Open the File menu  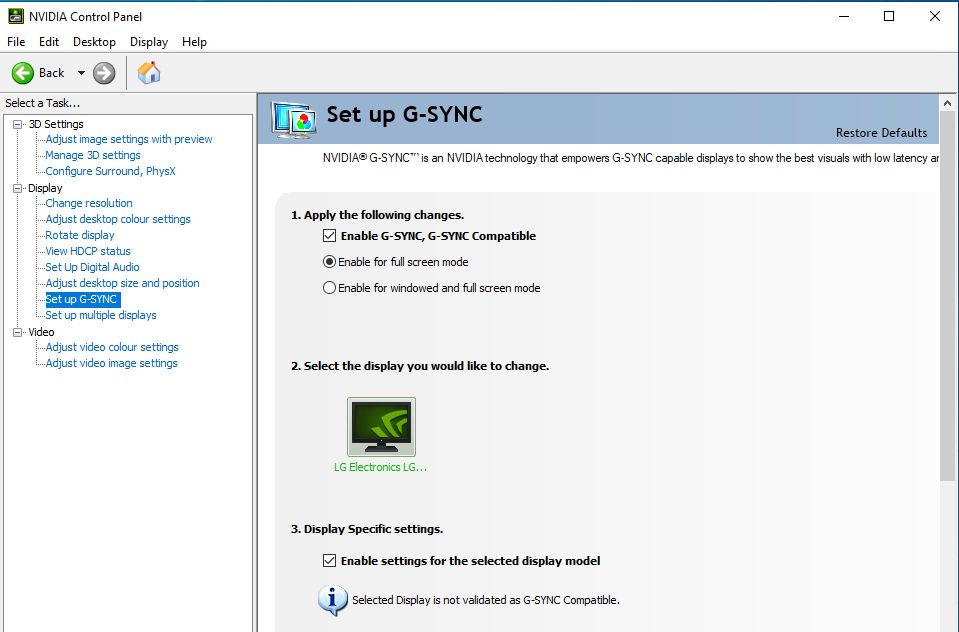[16, 42]
